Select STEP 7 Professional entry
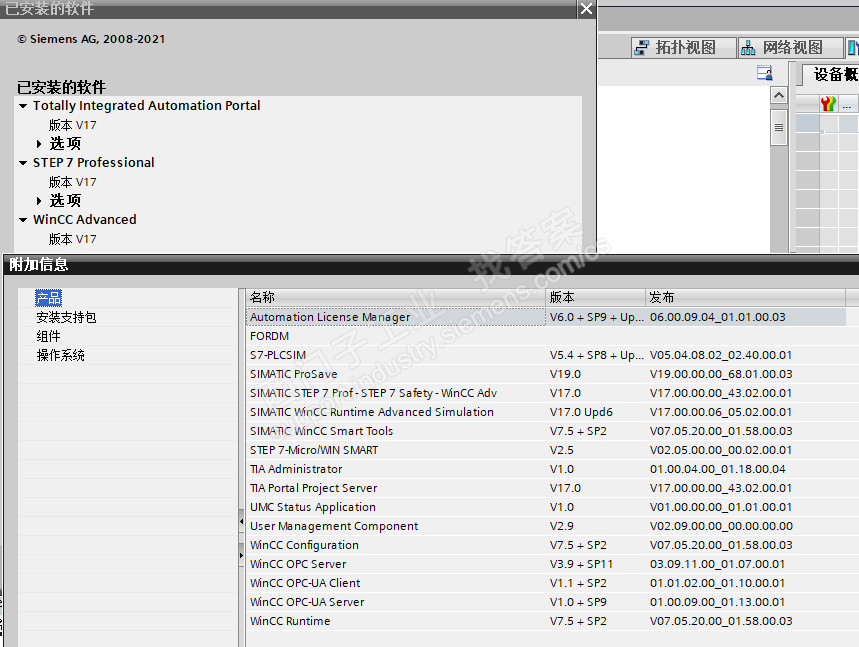The image size is (859, 647). coord(94,163)
